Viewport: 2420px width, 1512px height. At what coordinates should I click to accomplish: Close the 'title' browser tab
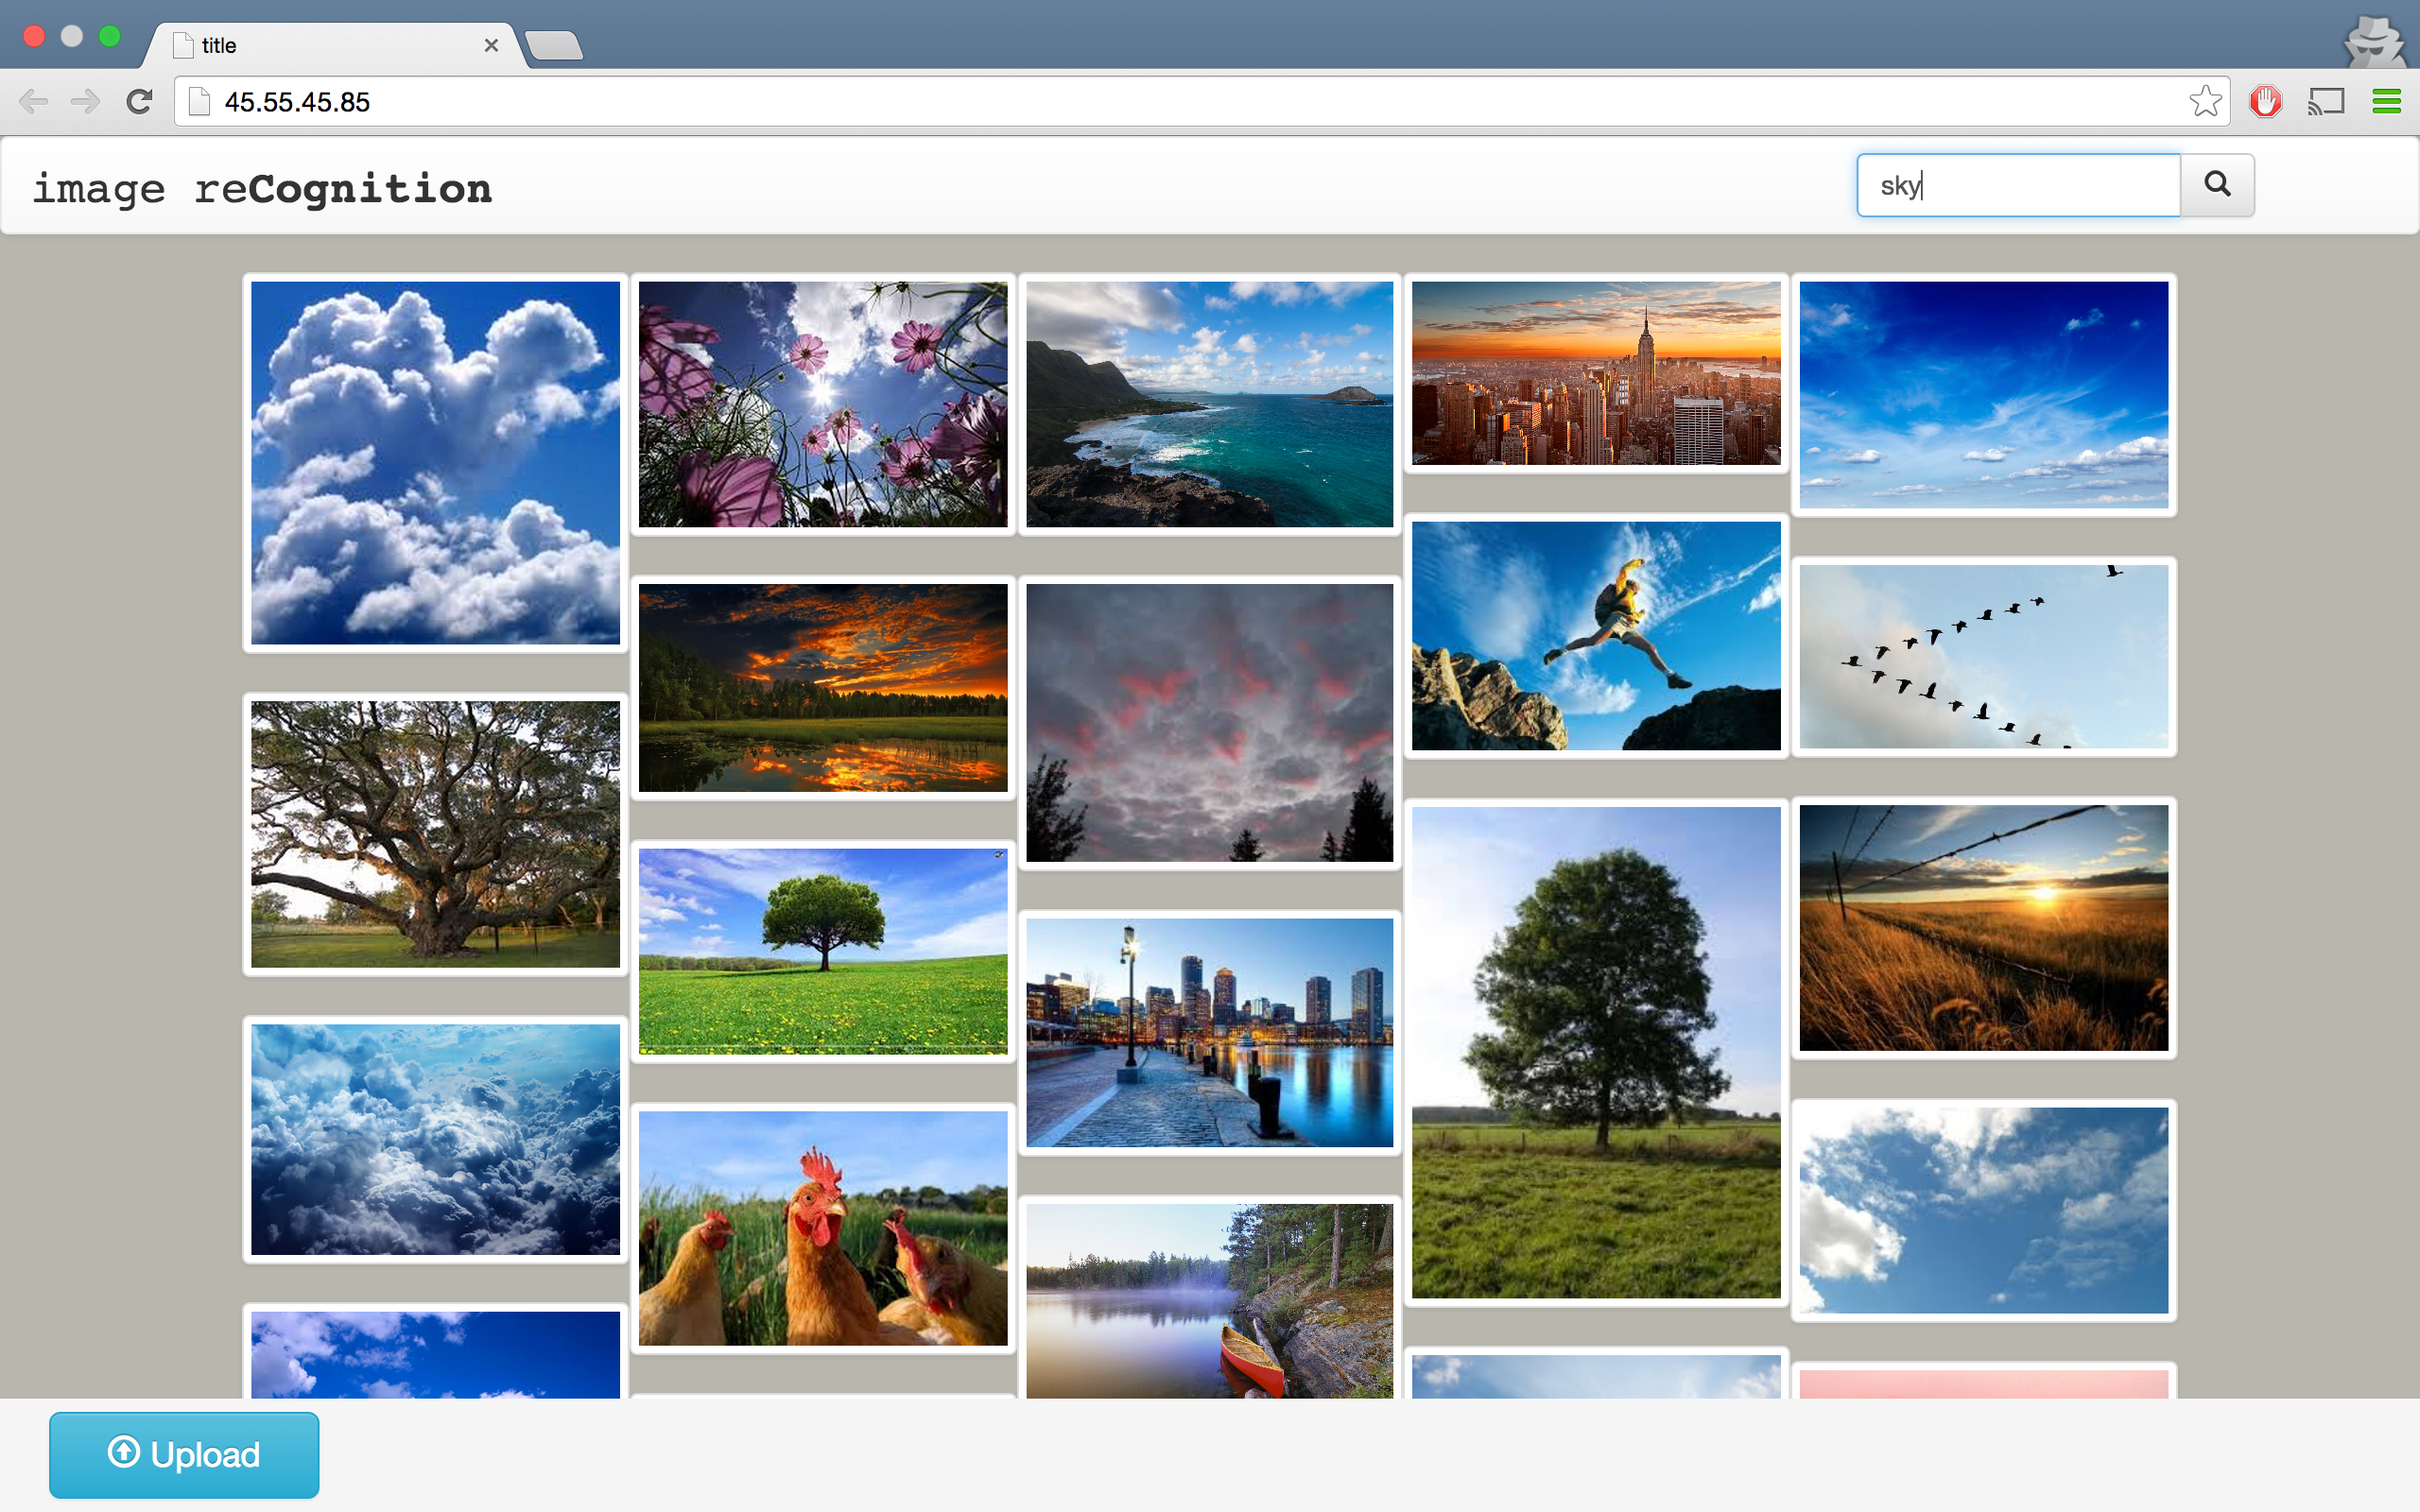click(491, 46)
